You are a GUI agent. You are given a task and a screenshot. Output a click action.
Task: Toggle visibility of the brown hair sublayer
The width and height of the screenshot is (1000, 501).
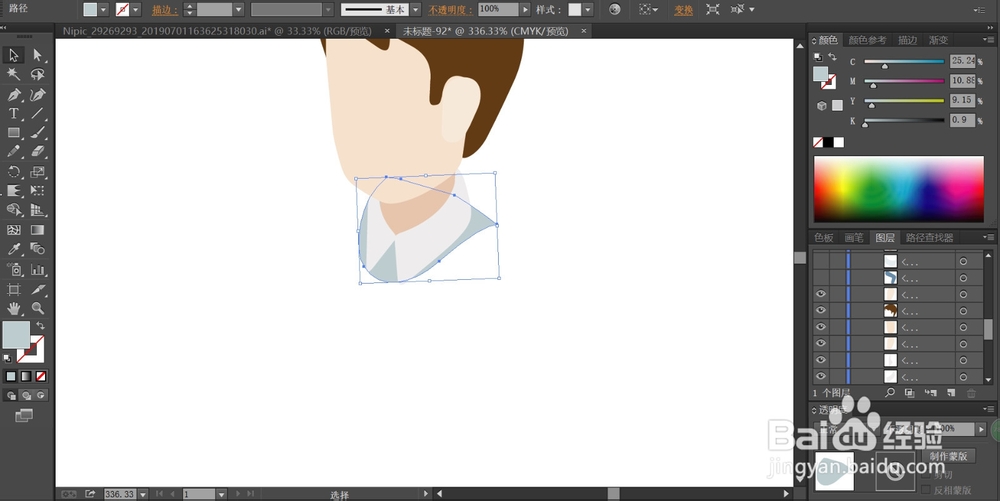tap(821, 310)
